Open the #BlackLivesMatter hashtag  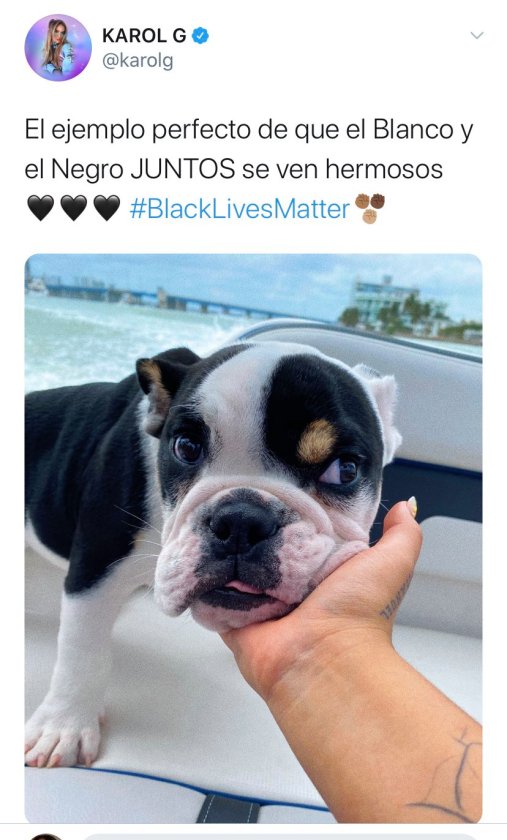pyautogui.click(x=240, y=208)
